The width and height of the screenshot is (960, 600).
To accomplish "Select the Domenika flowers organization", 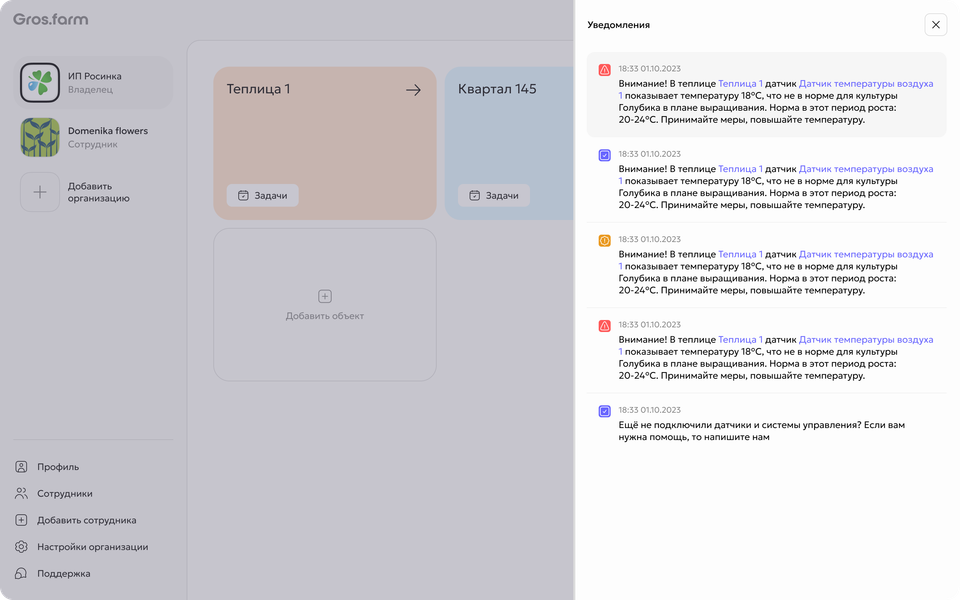I will click(93, 137).
